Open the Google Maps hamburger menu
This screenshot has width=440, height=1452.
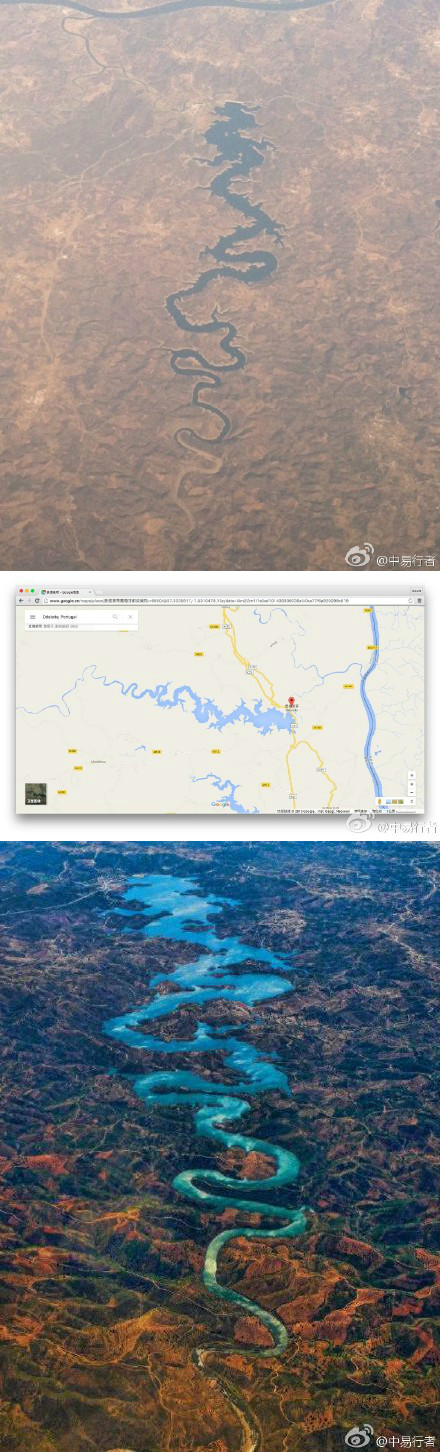click(x=32, y=617)
